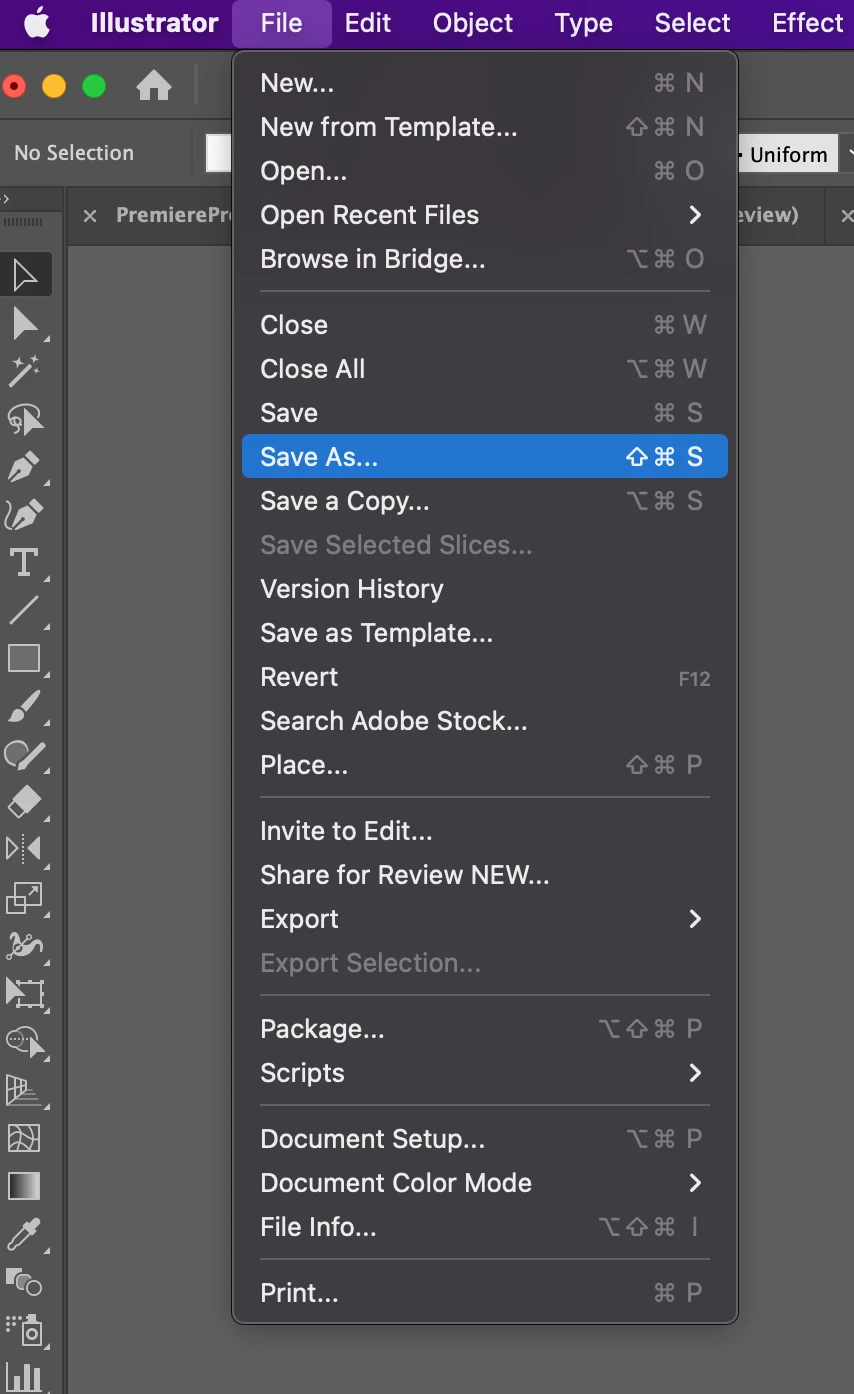Activate the Type tool
Screen dimensions: 854x1394
coord(23,562)
